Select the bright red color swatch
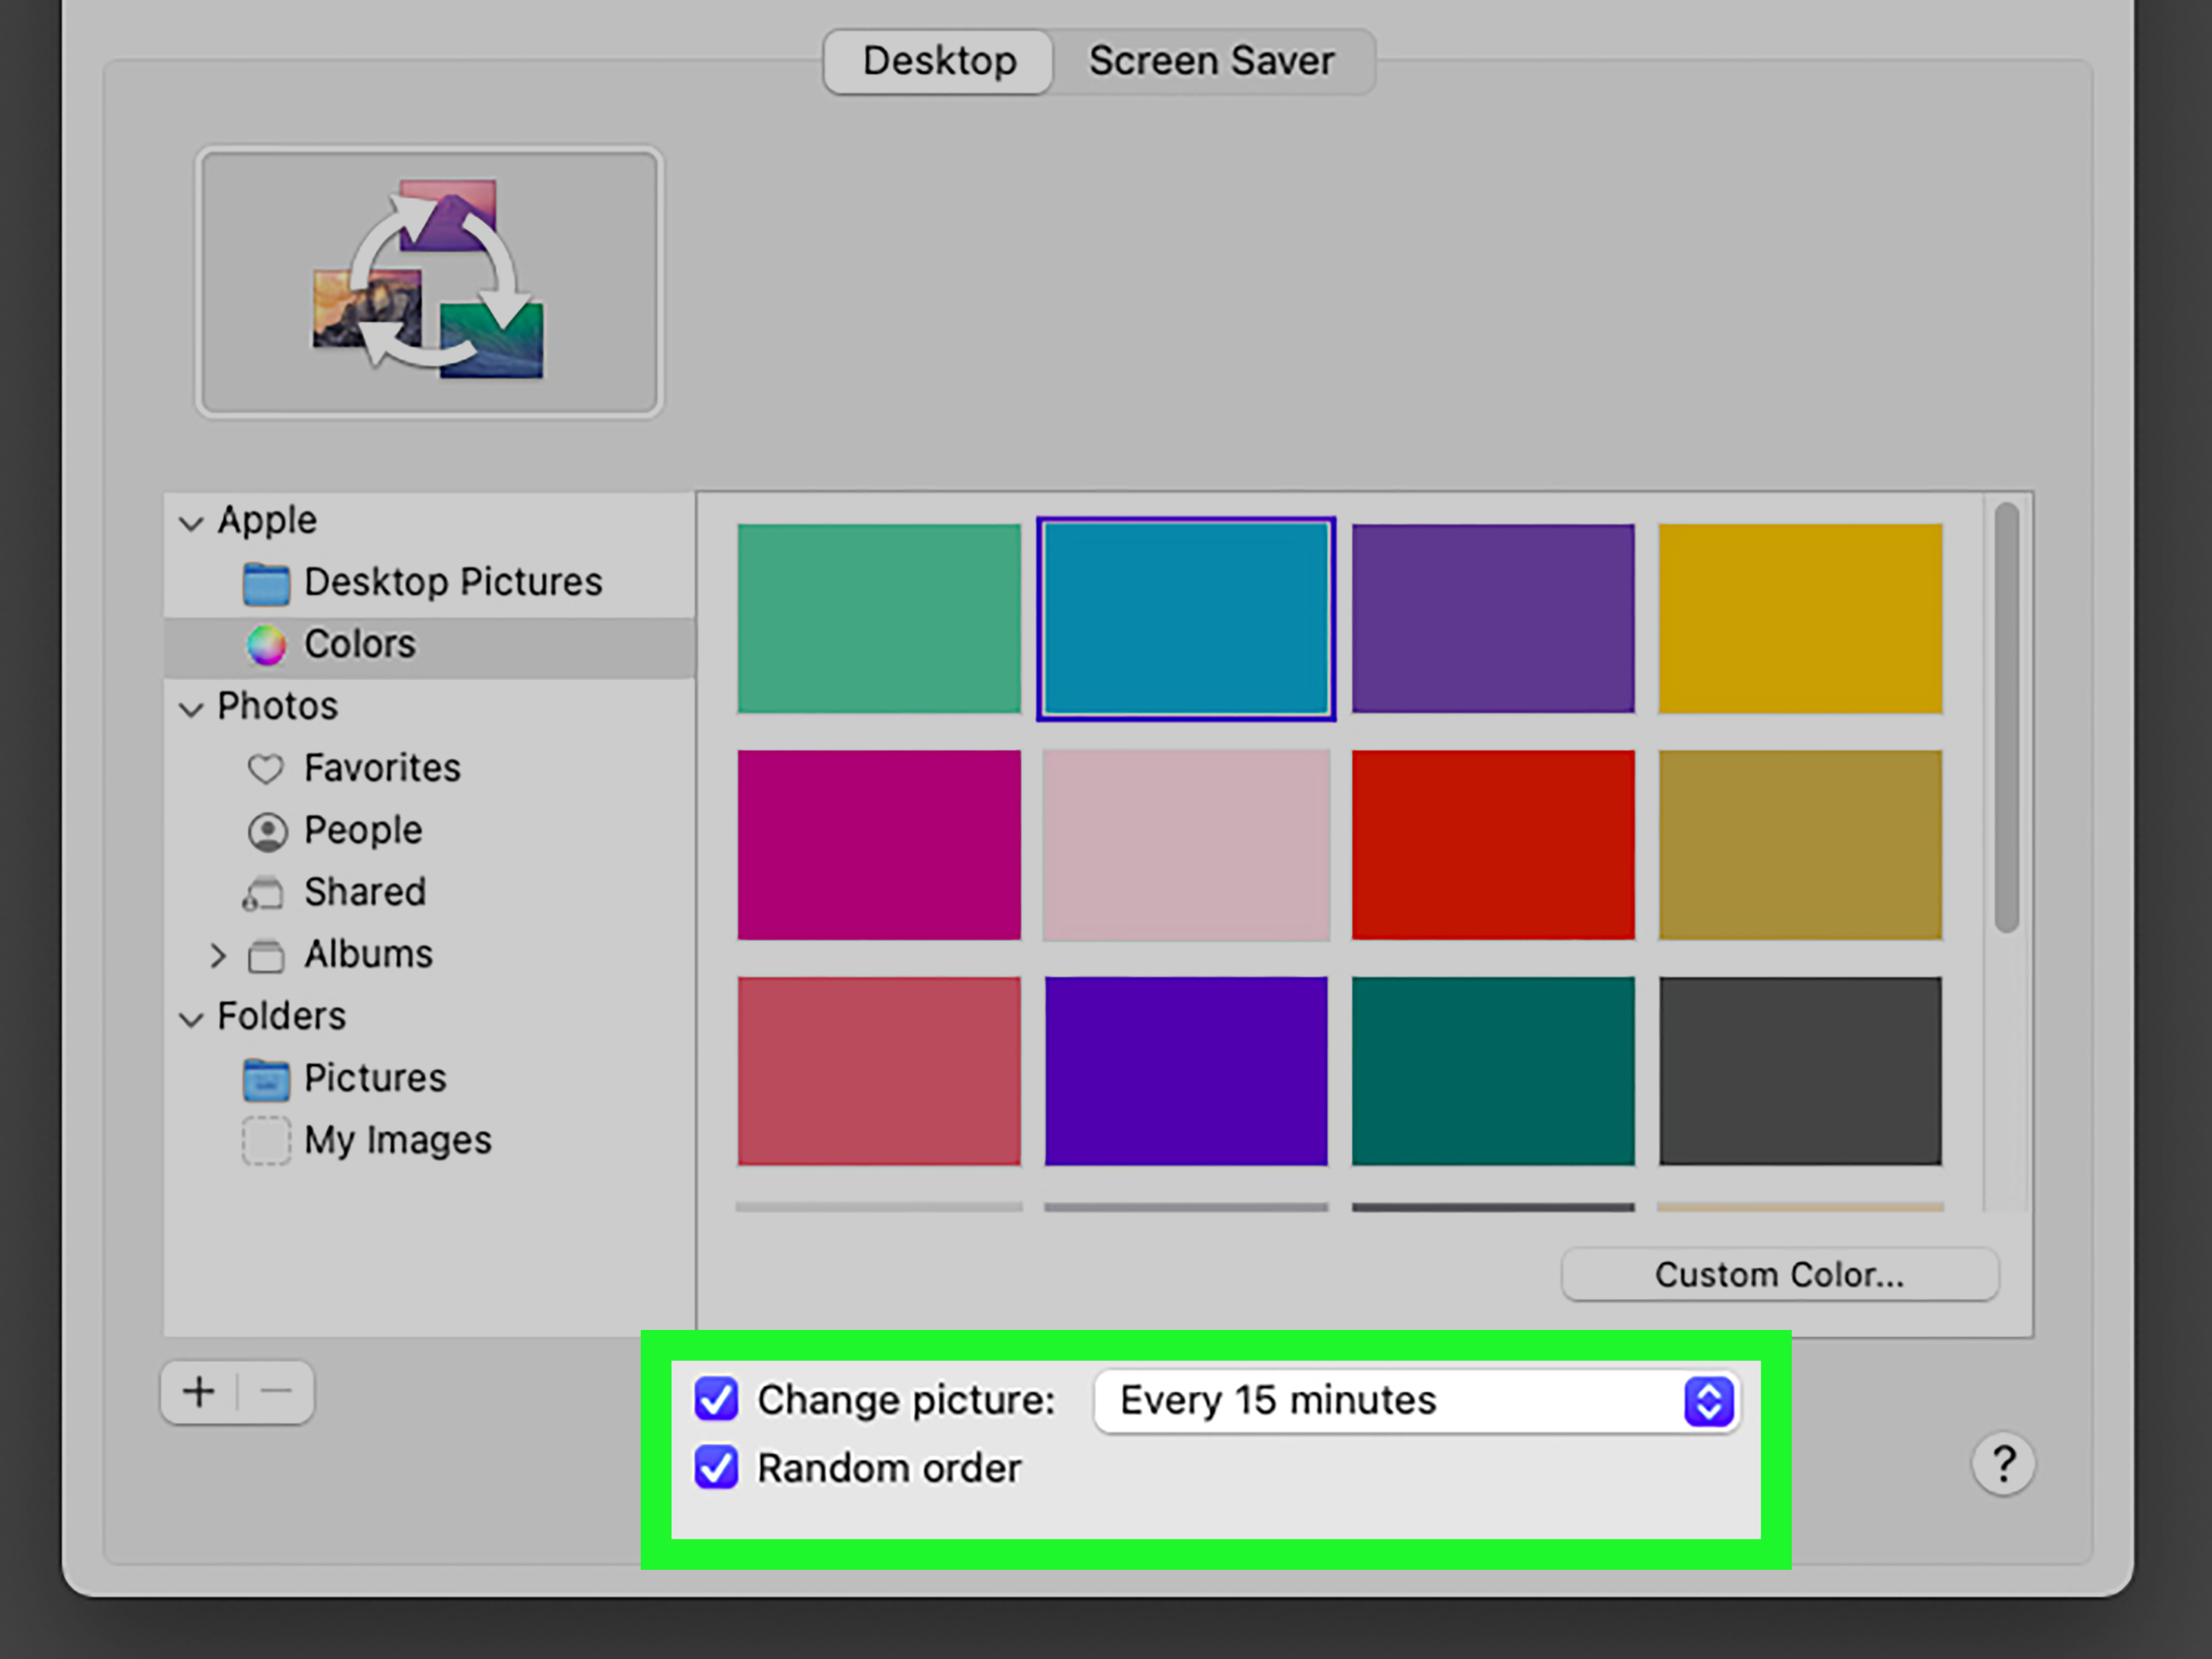The height and width of the screenshot is (1659, 2212). pyautogui.click(x=1493, y=845)
